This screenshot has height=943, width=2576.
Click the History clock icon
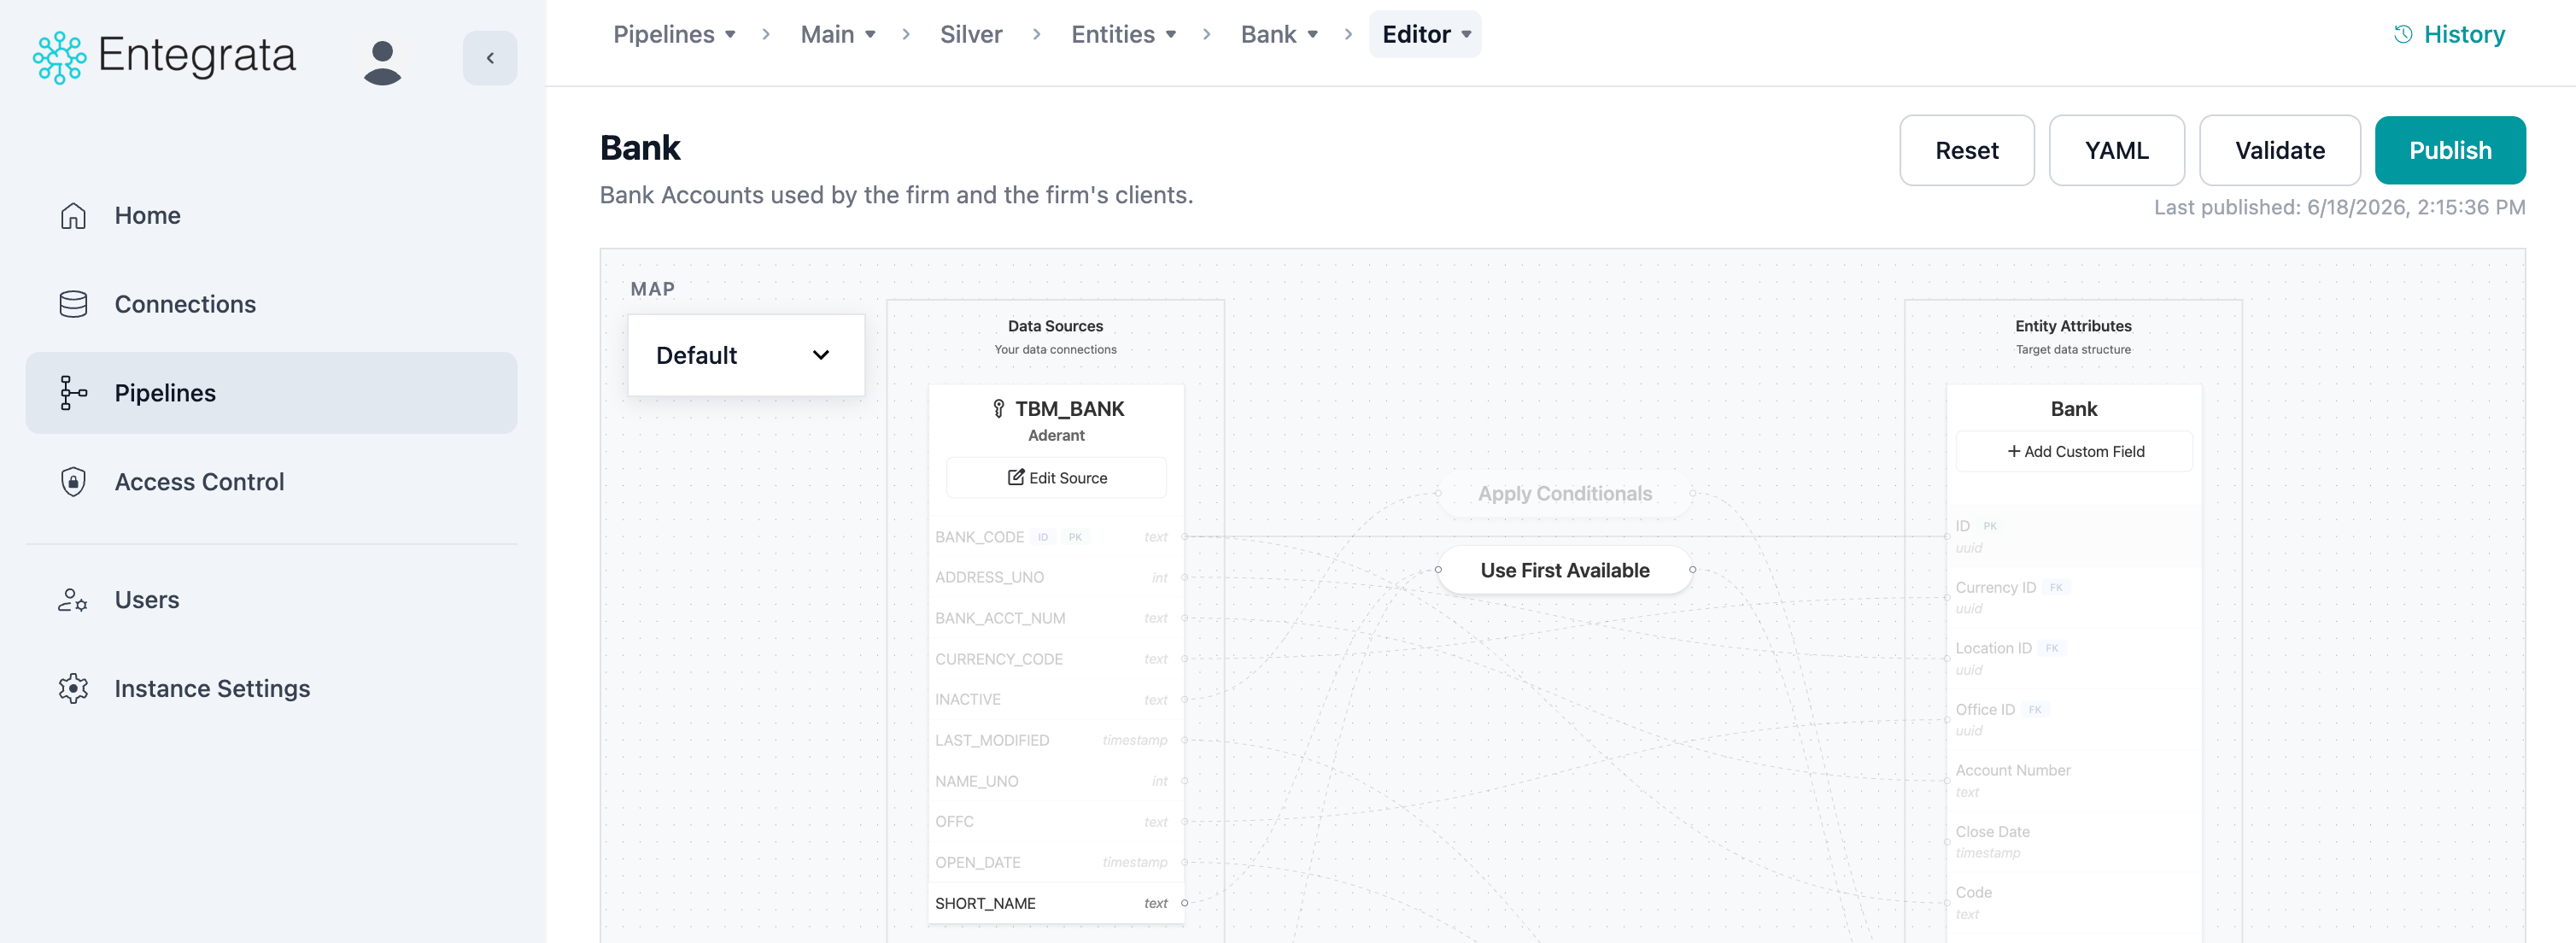(x=2402, y=34)
